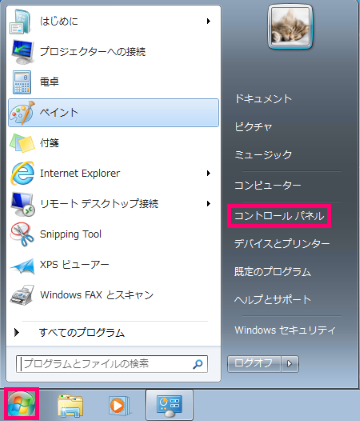This screenshot has height=421, width=360.
Task: Focus the プログラムとファイルの検索 box
Action: [112, 364]
